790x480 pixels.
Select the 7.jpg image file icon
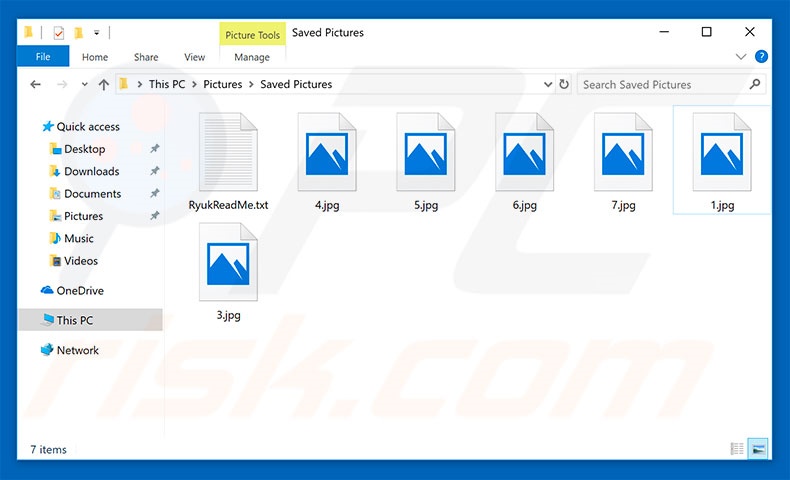tap(623, 152)
